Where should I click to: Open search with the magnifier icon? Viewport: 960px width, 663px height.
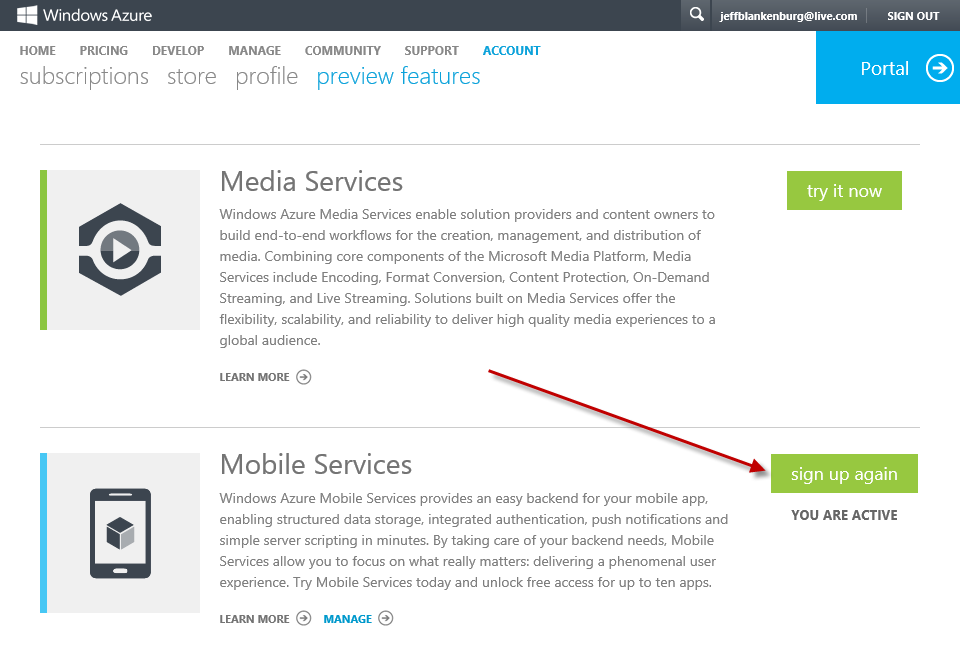[696, 15]
